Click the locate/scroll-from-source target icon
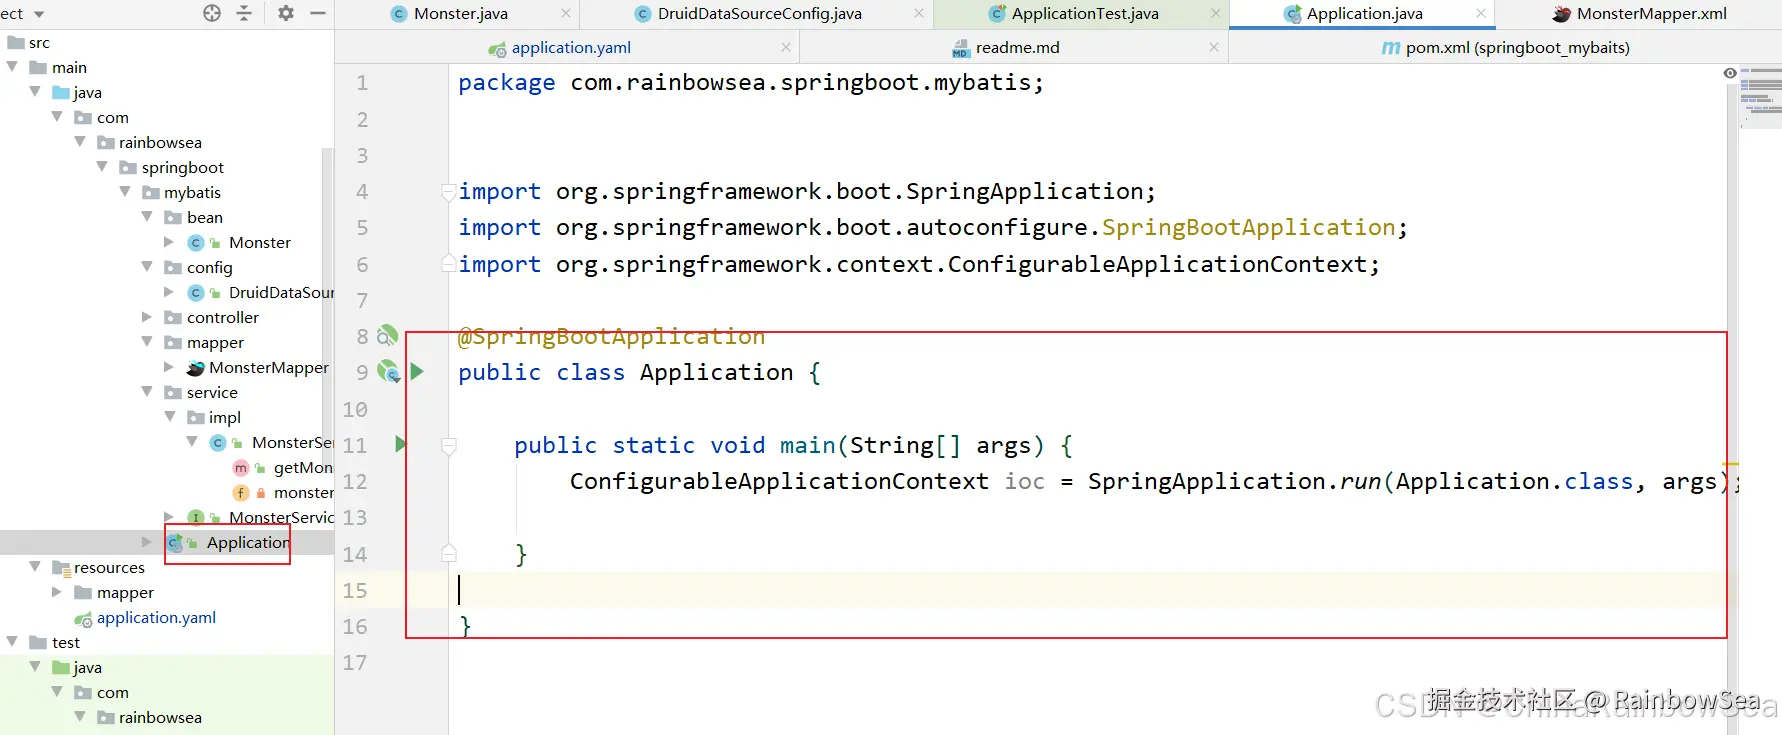Viewport: 1782px width, 735px height. coord(212,13)
